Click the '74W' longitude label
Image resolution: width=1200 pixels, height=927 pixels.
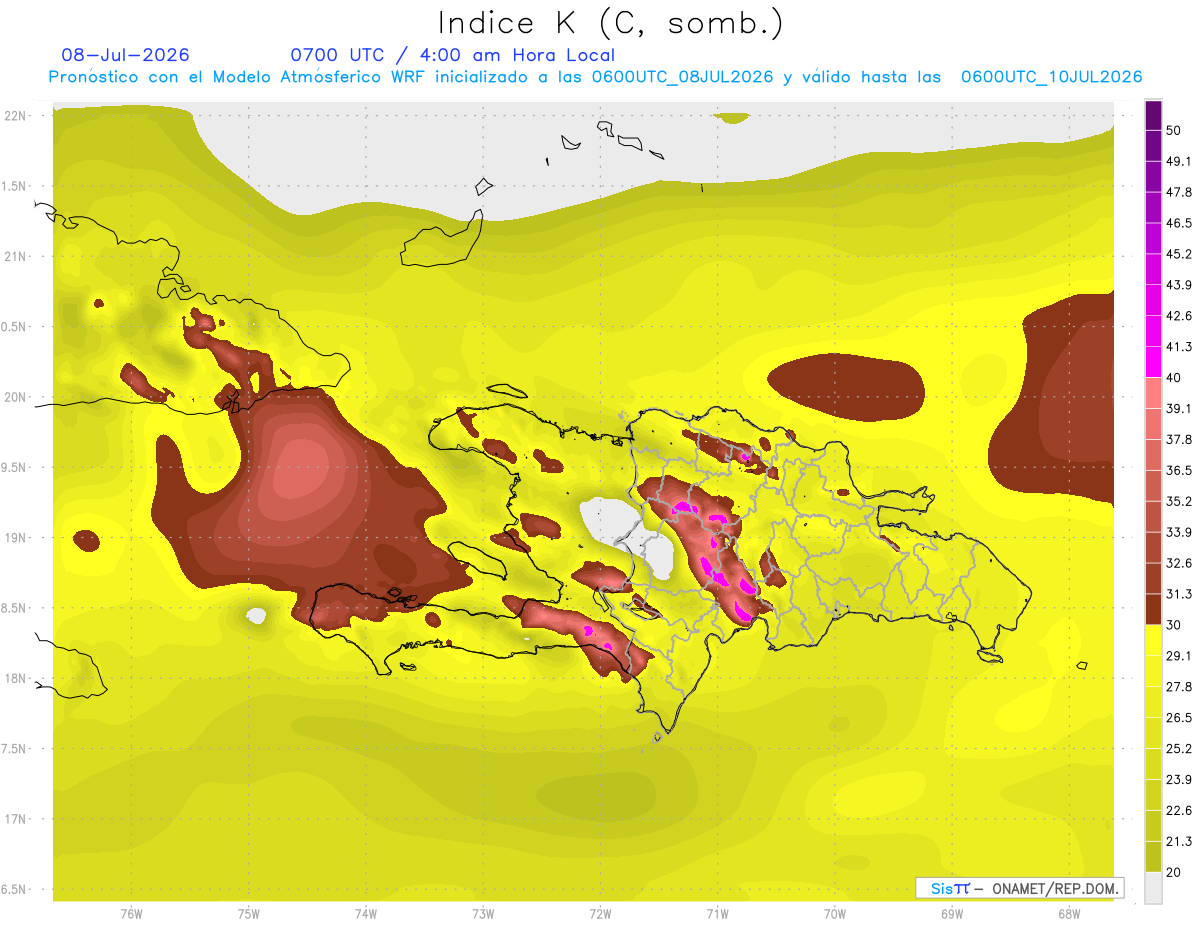pyautogui.click(x=366, y=914)
